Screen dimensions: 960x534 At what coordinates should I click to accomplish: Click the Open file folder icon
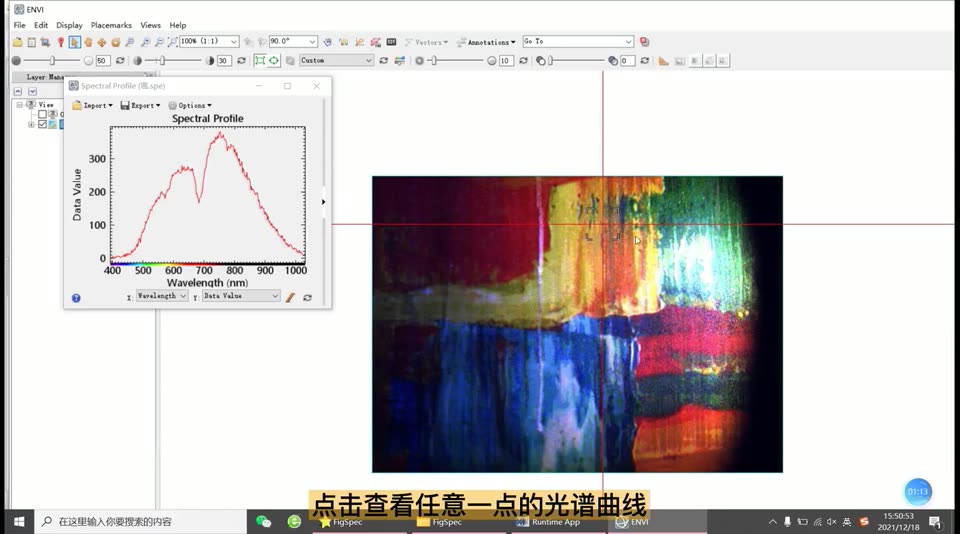tap(17, 42)
